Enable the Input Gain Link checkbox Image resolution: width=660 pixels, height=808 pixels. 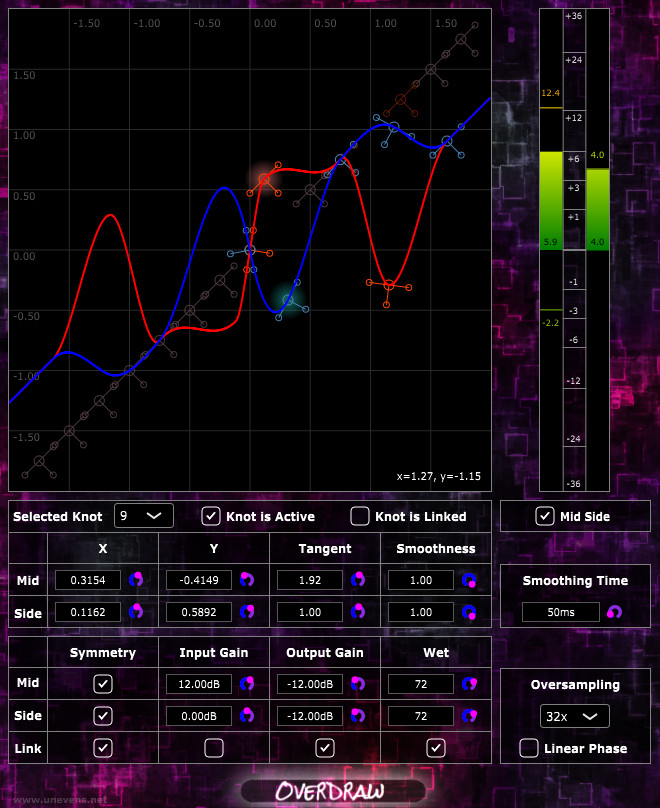pyautogui.click(x=214, y=748)
